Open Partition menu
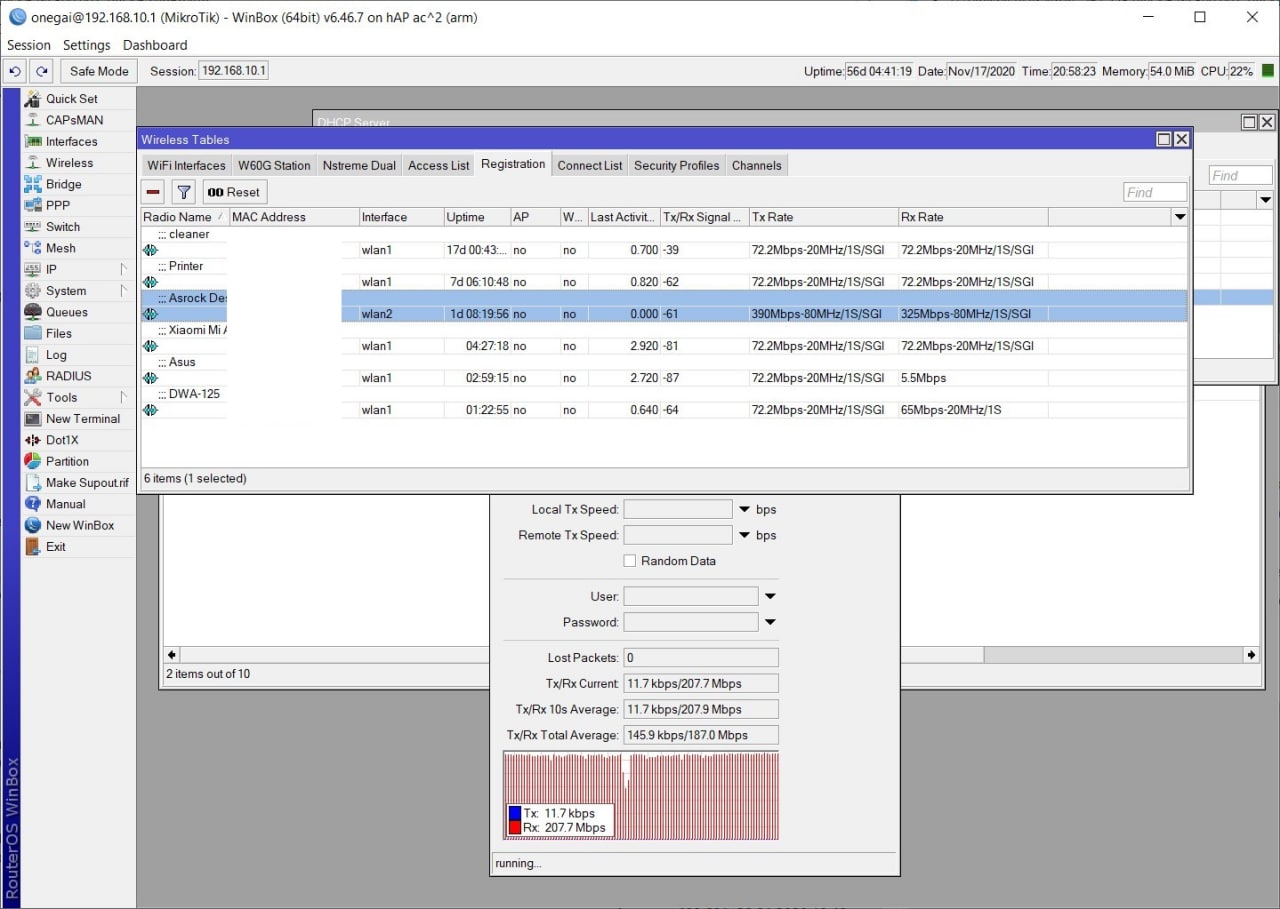This screenshot has width=1280, height=909. click(79, 461)
